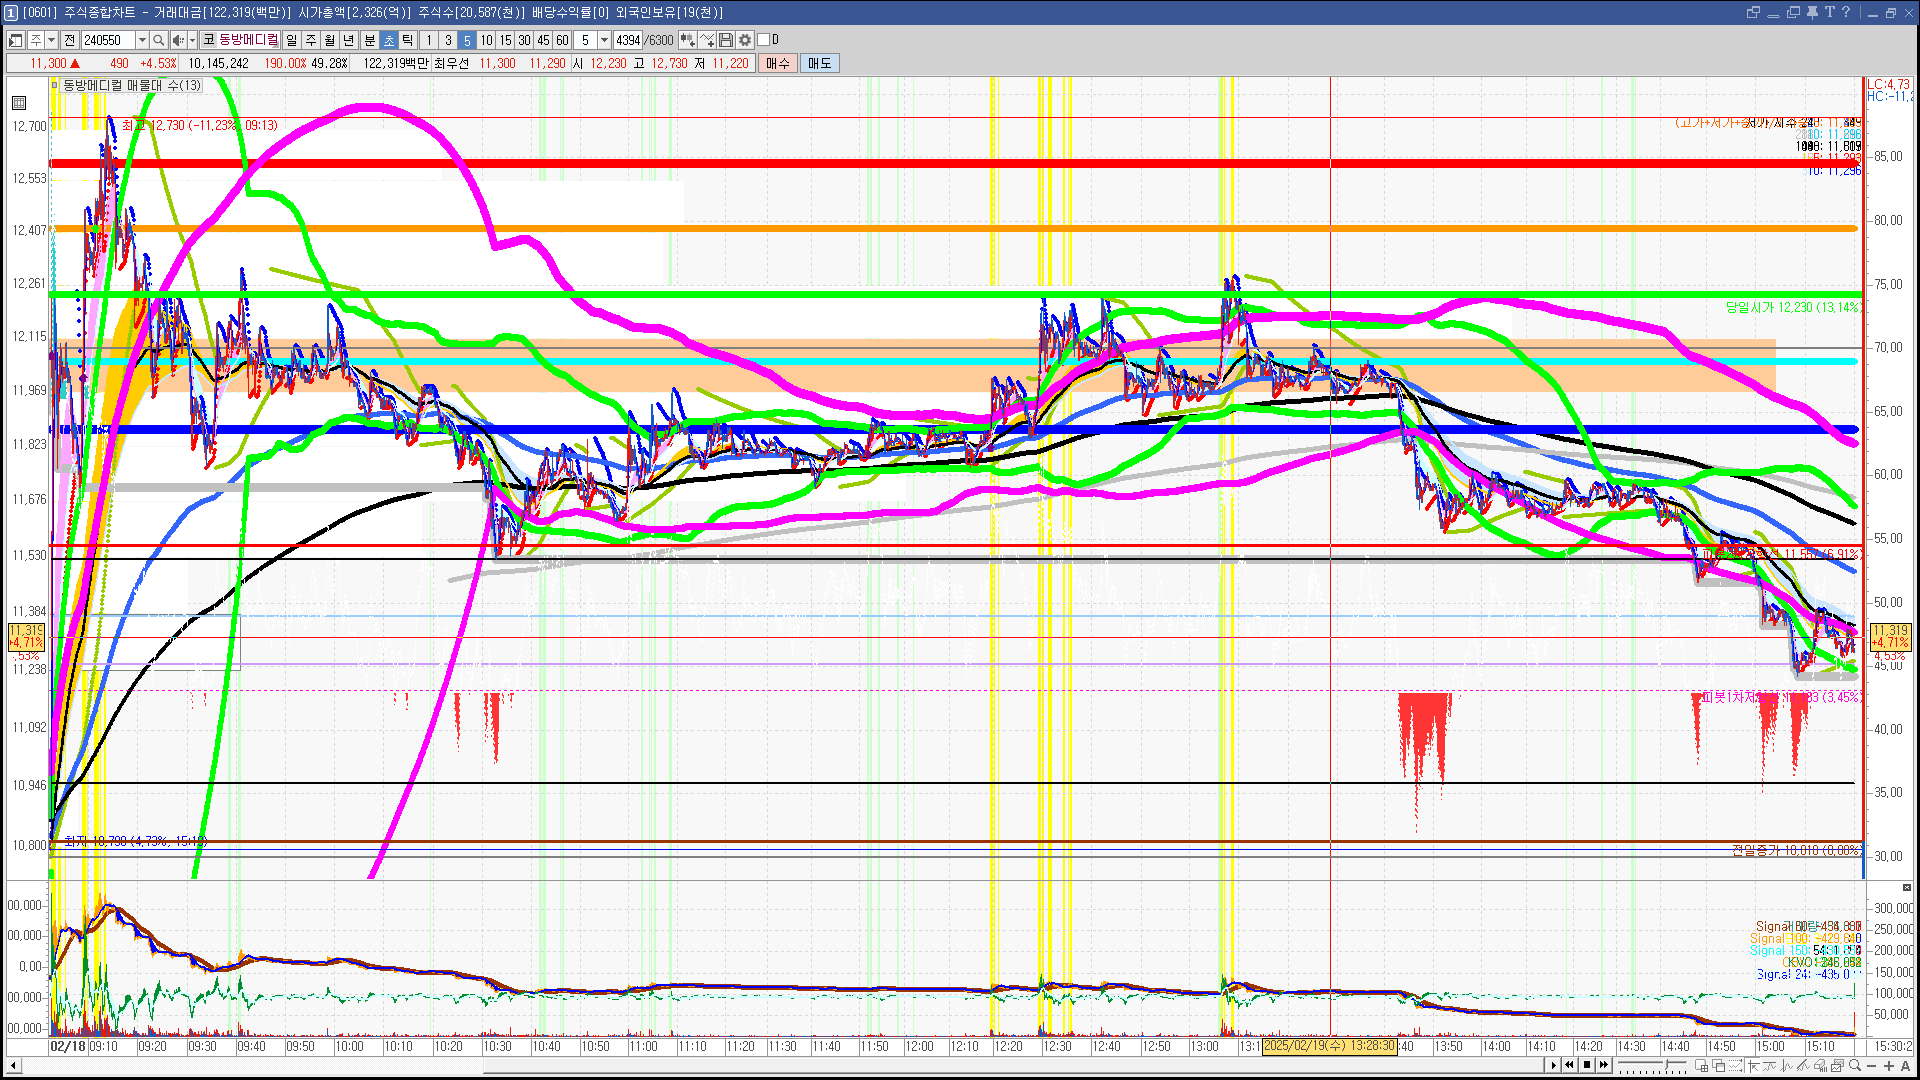Select the 초 (seconds) period toggle

(389, 40)
